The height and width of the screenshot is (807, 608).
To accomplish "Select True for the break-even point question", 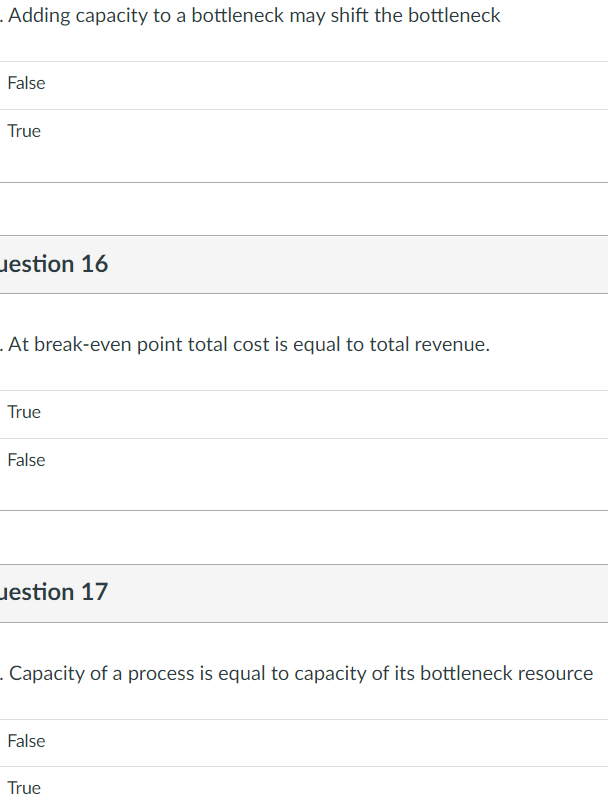I will [23, 412].
